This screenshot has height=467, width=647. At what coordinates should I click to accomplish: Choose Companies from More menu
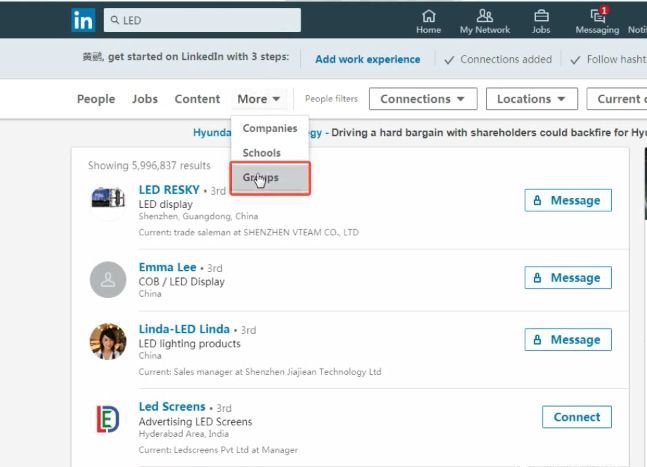(270, 128)
